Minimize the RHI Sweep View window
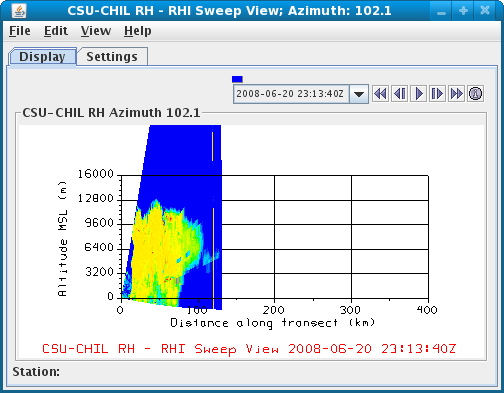 tap(441, 11)
